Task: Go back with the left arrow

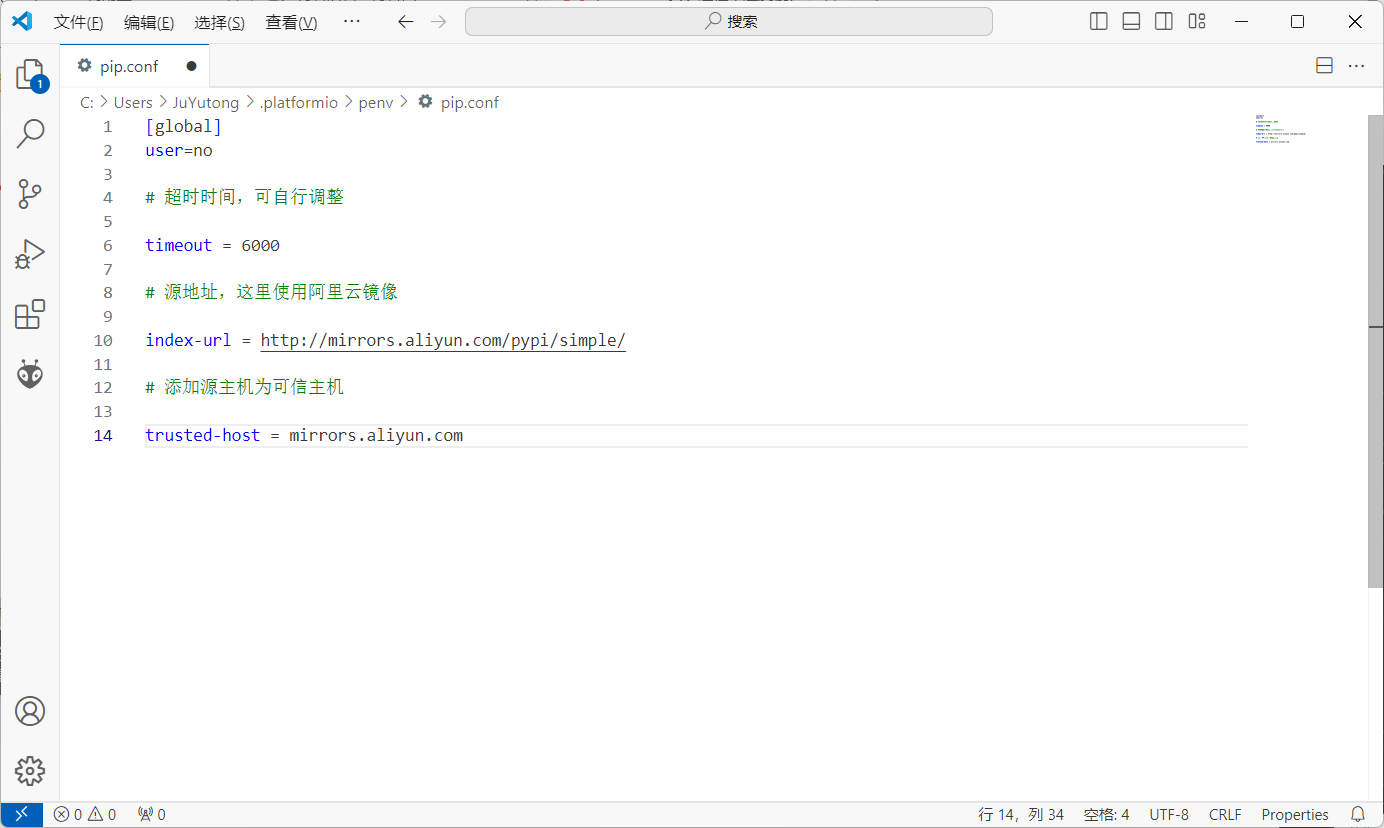Action: pyautogui.click(x=405, y=21)
